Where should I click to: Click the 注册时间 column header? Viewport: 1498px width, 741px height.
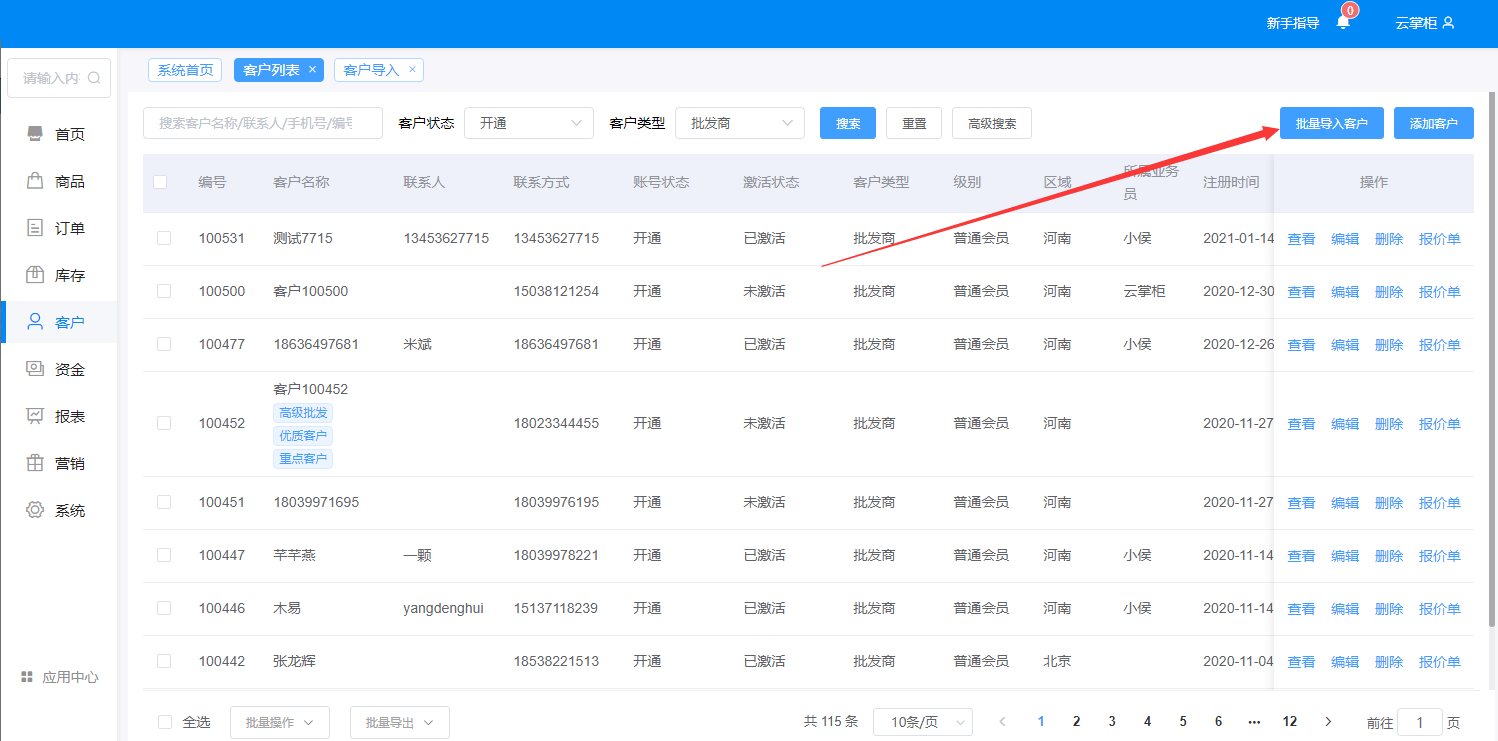click(1231, 182)
